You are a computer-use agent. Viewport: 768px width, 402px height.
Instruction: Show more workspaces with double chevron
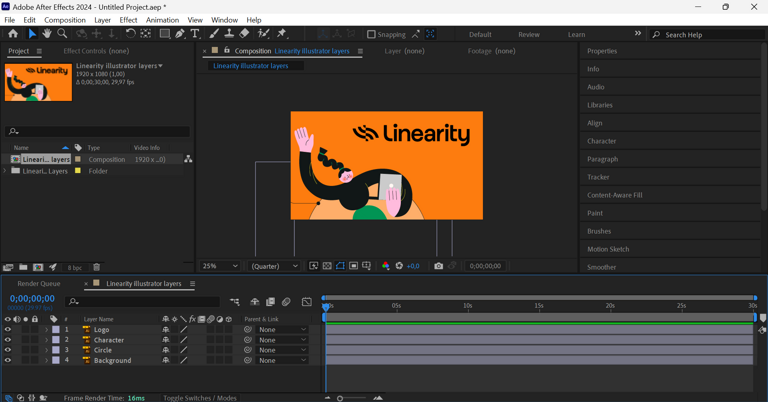point(638,33)
